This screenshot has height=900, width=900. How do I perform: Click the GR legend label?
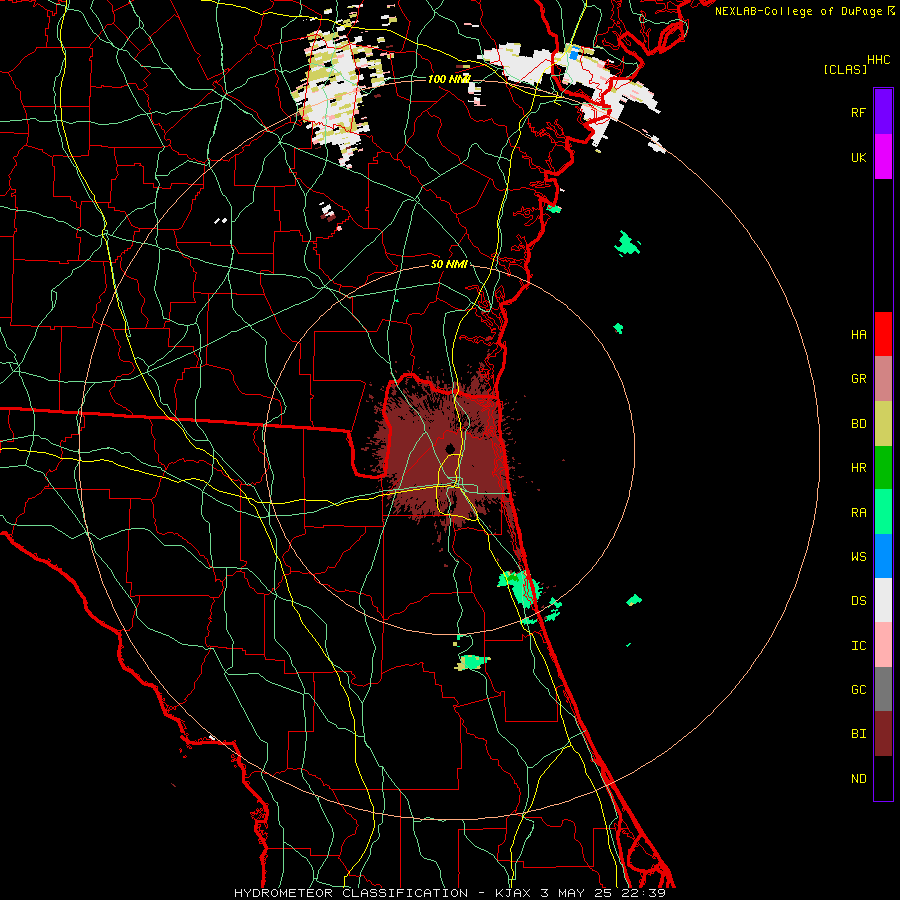858,379
